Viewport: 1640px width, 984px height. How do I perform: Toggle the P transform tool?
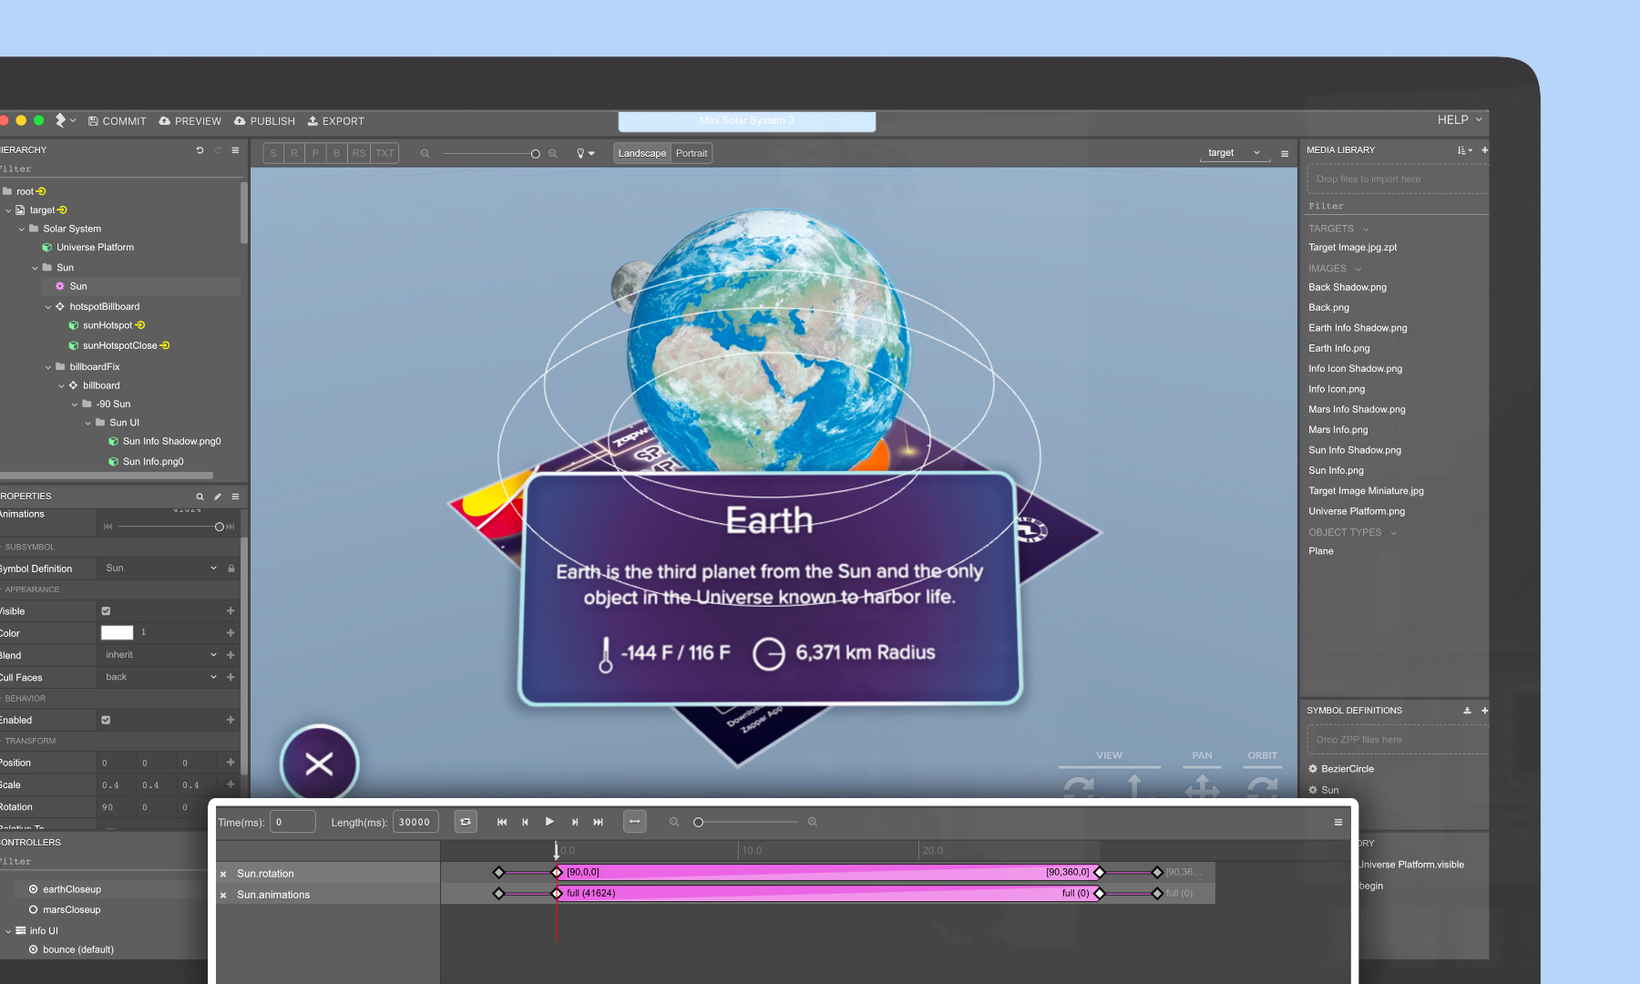[x=315, y=153]
